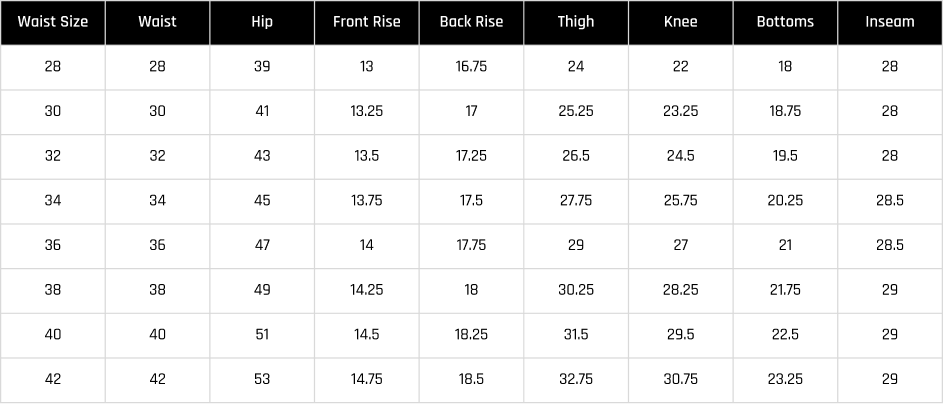Click the Front Rise header cell
This screenshot has height=404, width=943.
(x=367, y=22)
